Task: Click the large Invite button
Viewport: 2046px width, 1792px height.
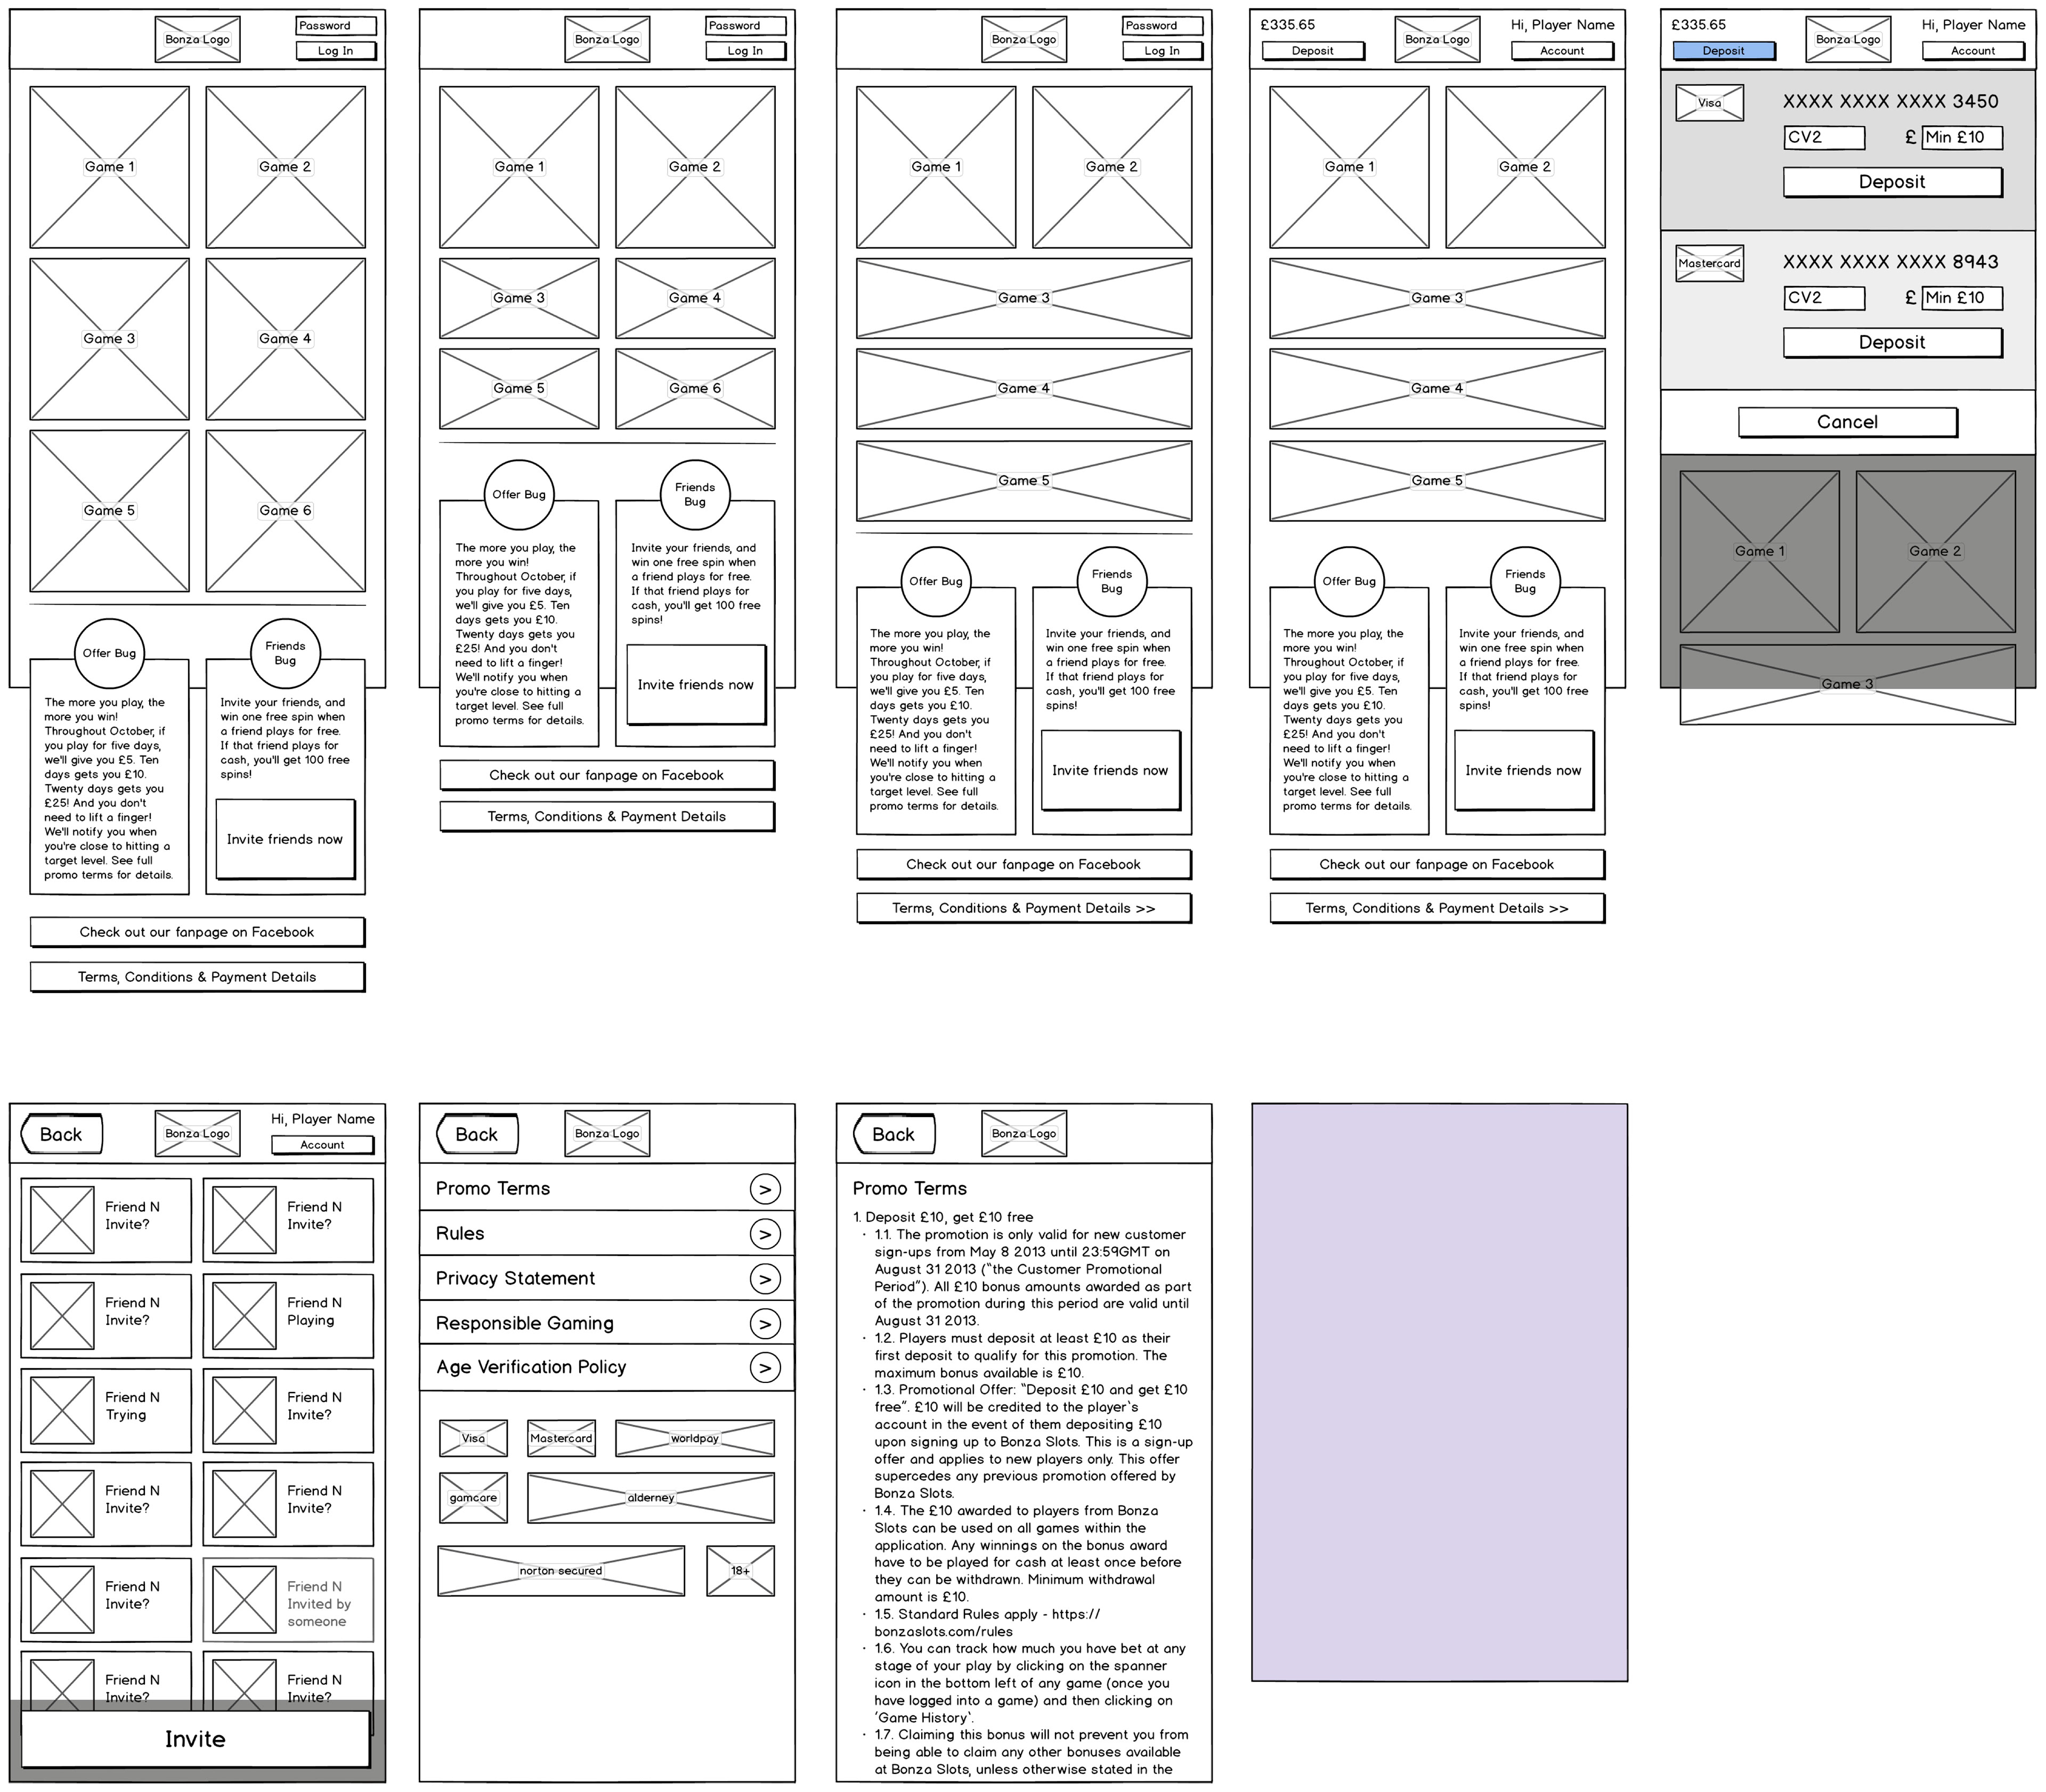Action: click(195, 1739)
